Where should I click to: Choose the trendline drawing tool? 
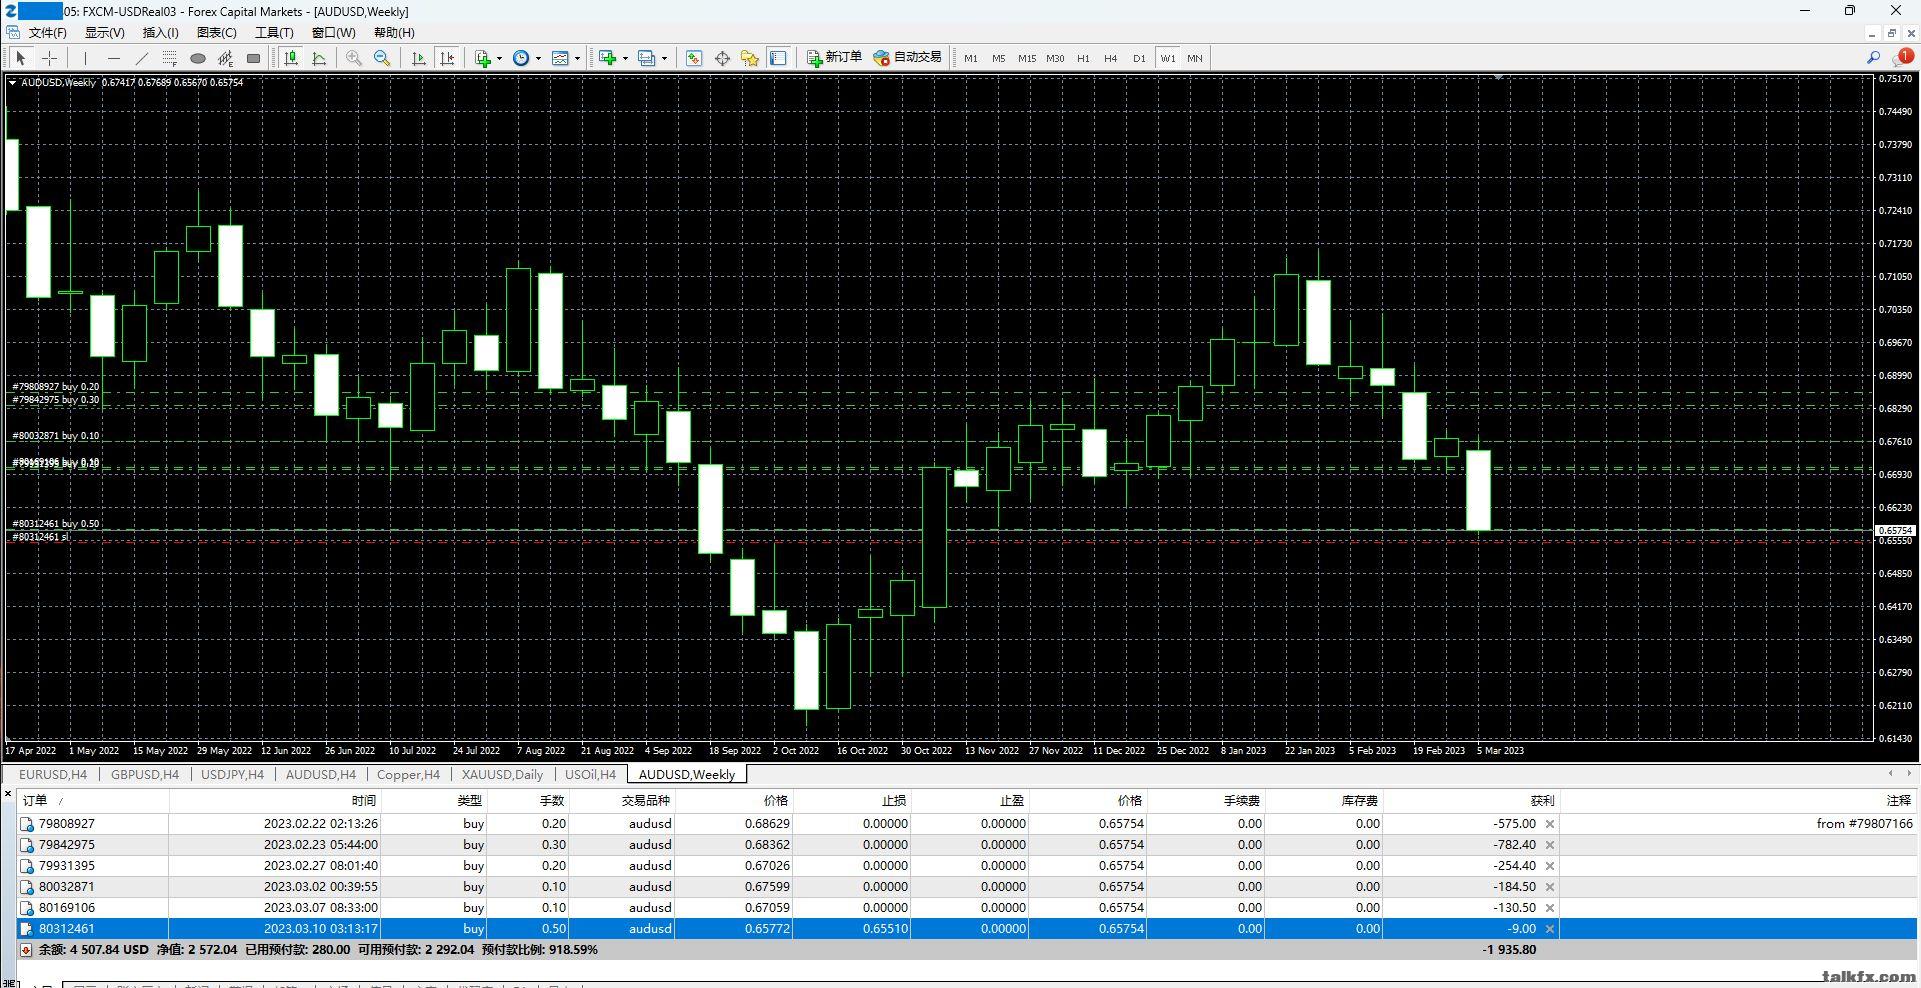pos(142,58)
